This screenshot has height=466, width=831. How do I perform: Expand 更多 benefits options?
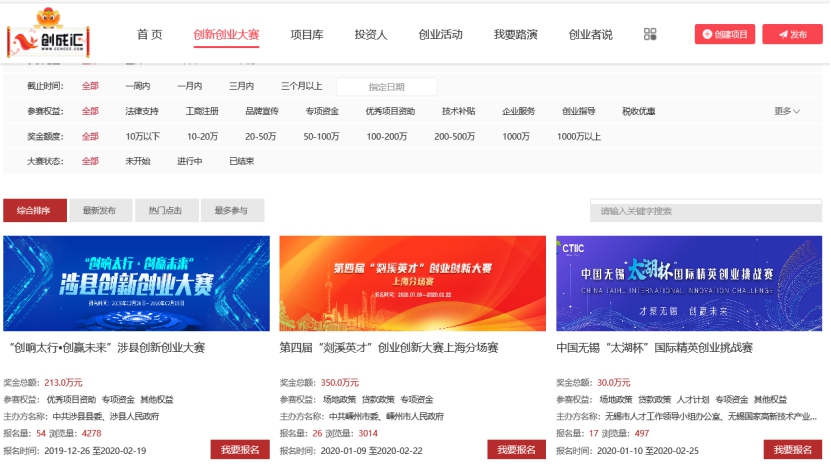(787, 111)
